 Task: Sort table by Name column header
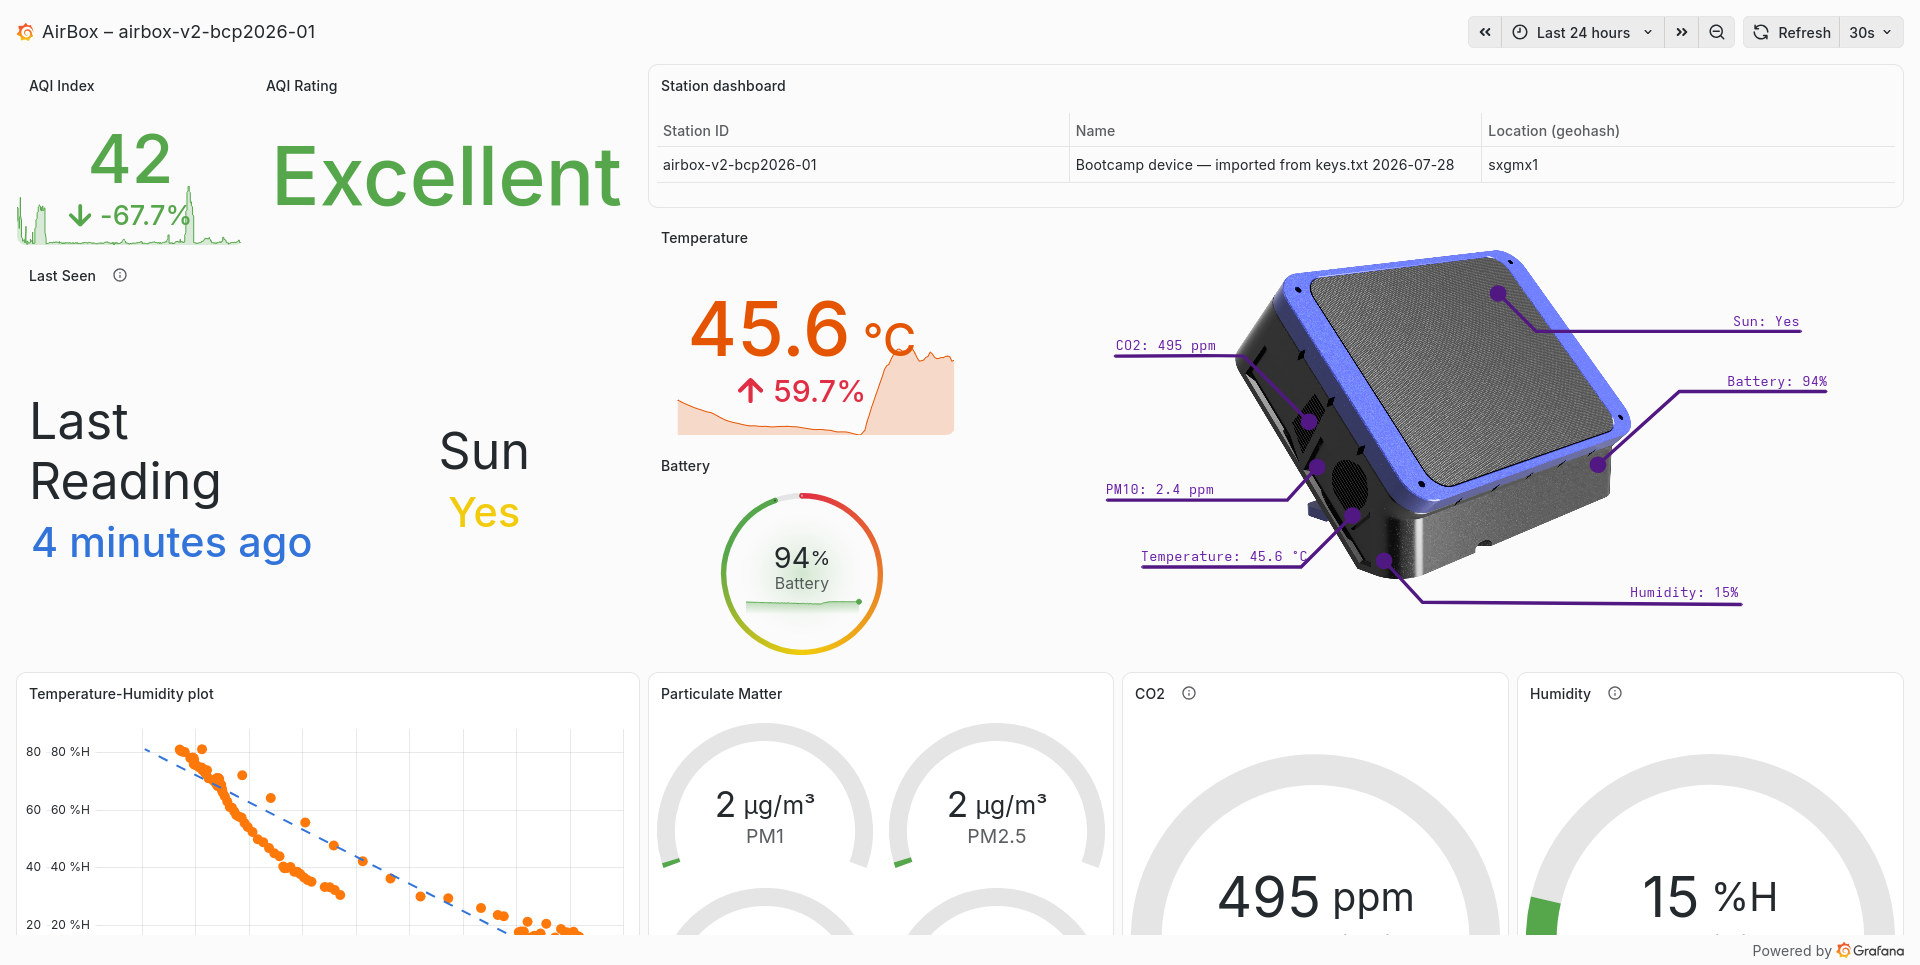point(1095,131)
